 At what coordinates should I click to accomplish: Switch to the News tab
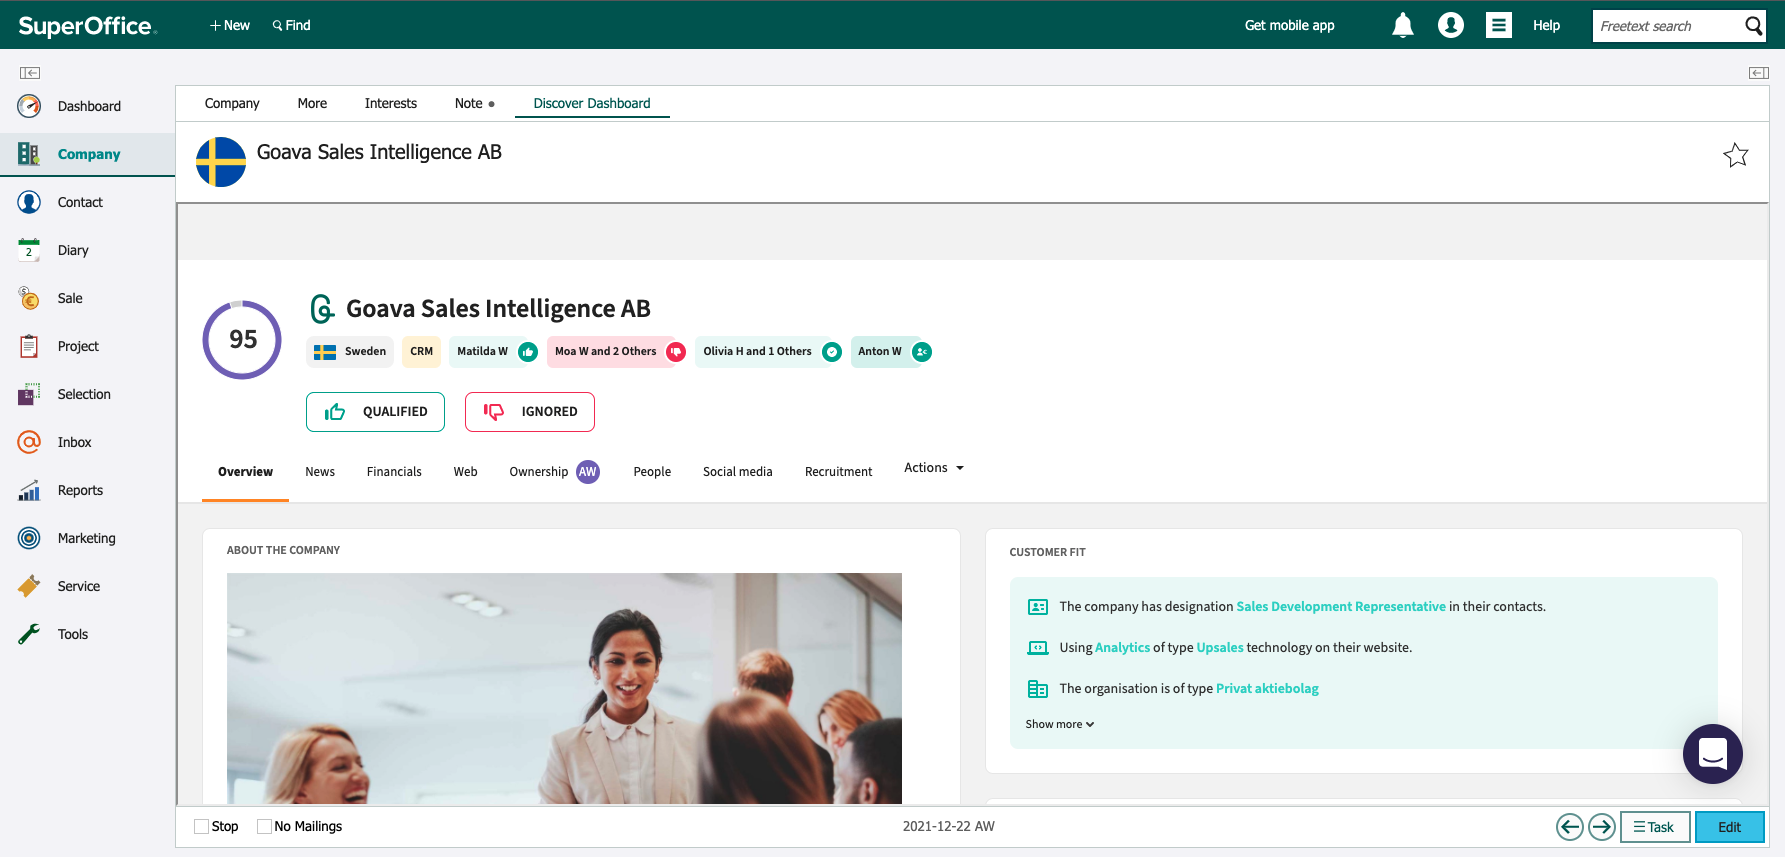[x=320, y=472]
